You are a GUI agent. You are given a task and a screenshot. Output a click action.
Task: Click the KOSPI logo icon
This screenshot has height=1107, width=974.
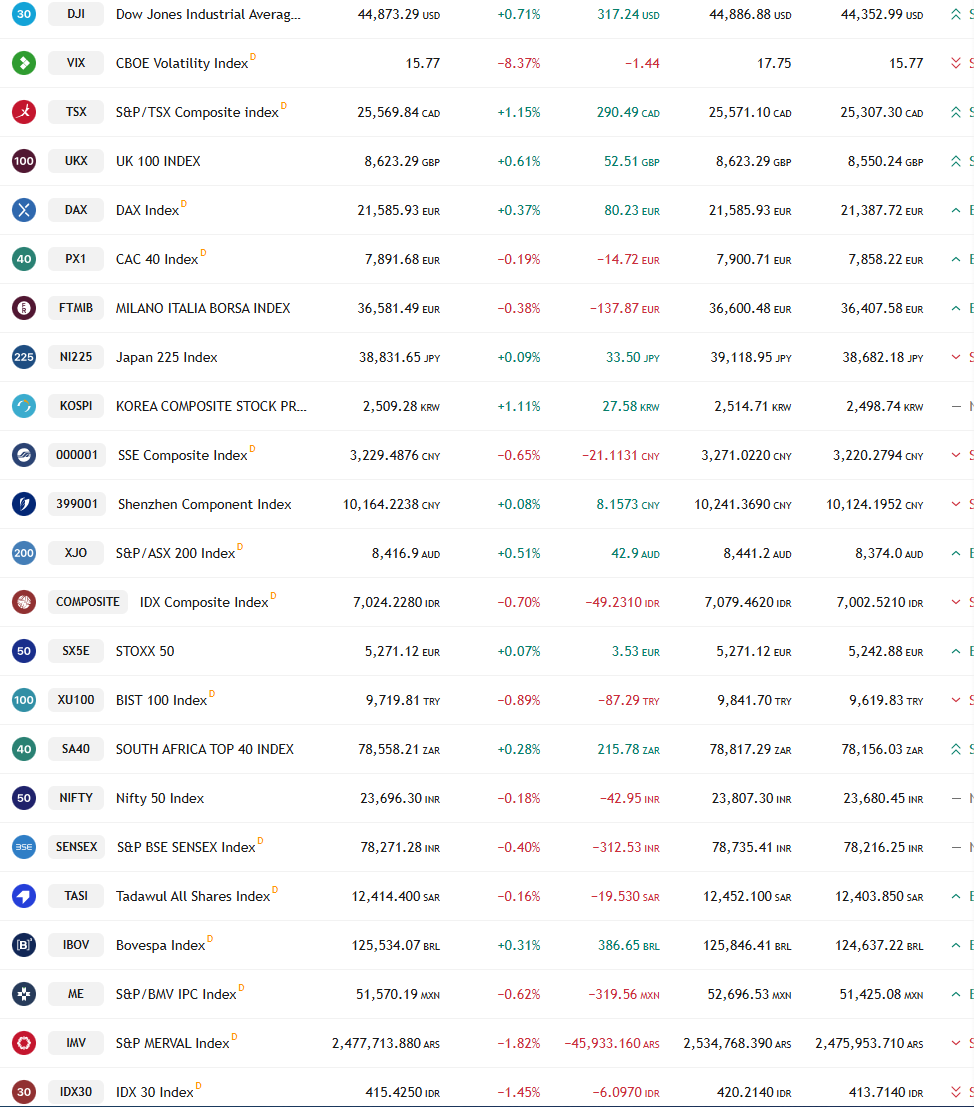(24, 406)
